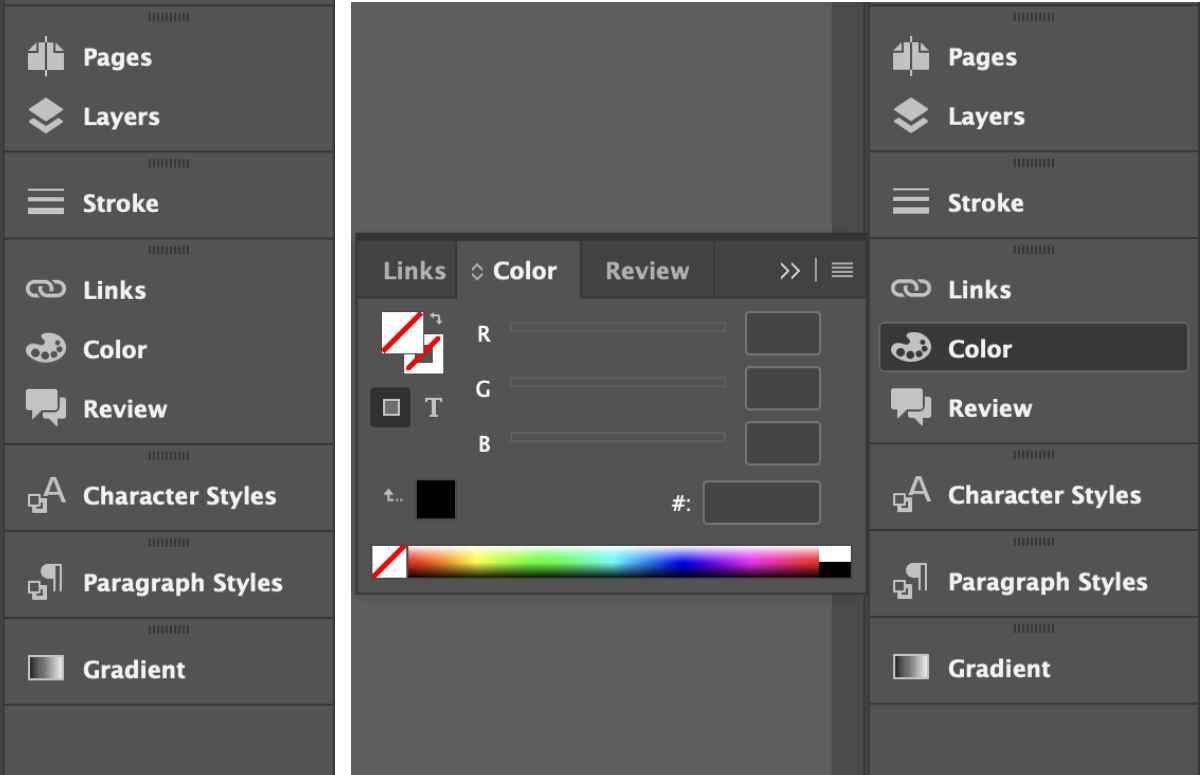Click the double chevron to reveal hidden tabs
The width and height of the screenshot is (1200, 775).
pos(790,270)
